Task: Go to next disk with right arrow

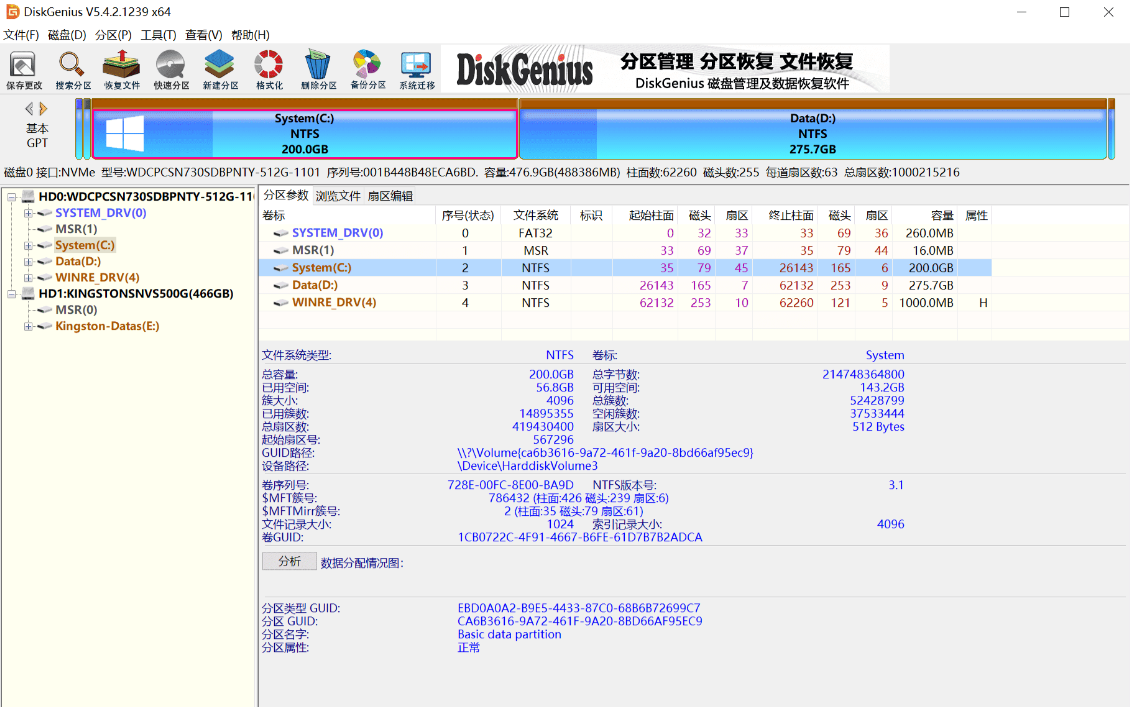Action: click(44, 108)
